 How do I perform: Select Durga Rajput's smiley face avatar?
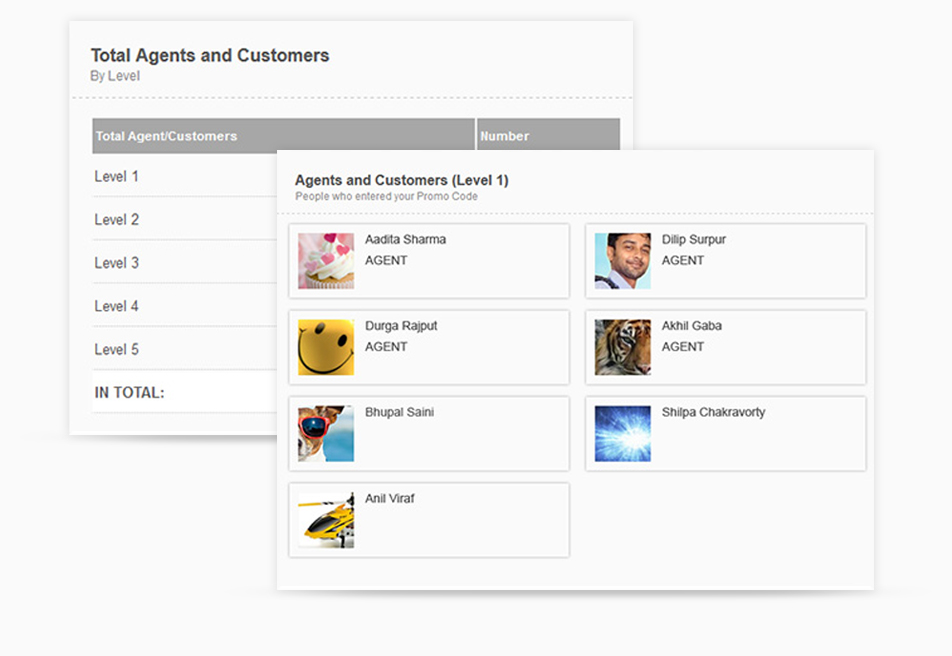[326, 347]
